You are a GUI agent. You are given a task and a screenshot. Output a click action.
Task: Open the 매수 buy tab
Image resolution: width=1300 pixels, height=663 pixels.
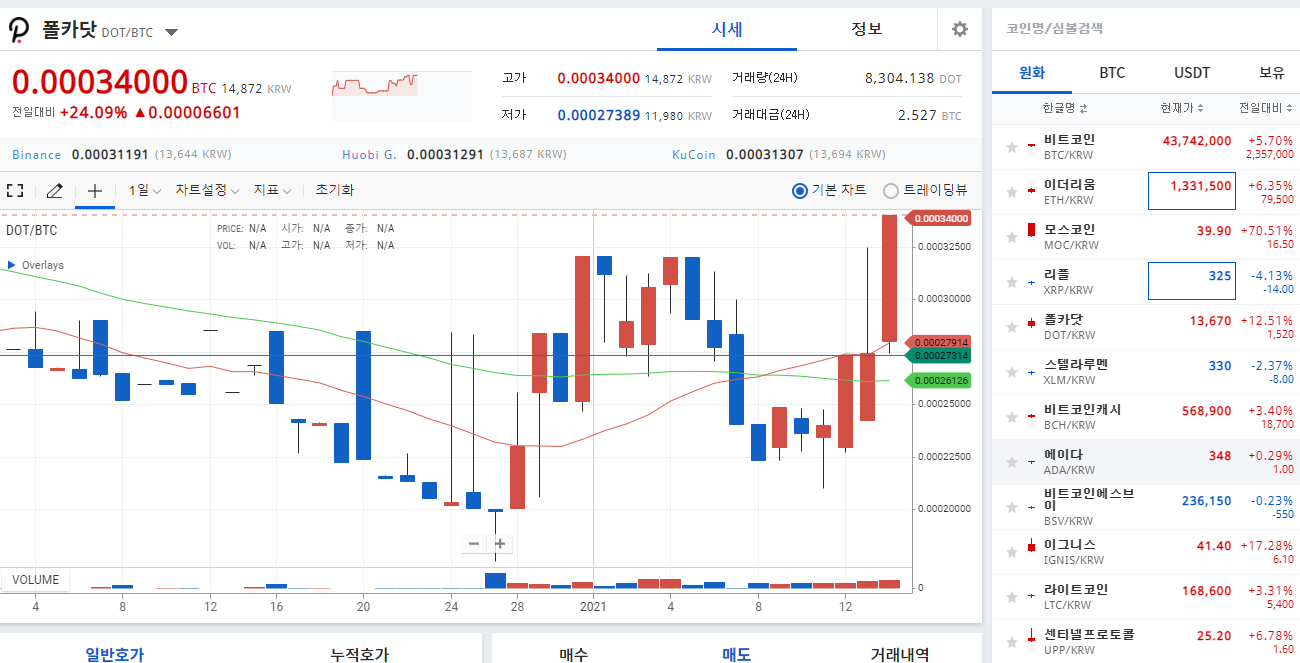574,654
